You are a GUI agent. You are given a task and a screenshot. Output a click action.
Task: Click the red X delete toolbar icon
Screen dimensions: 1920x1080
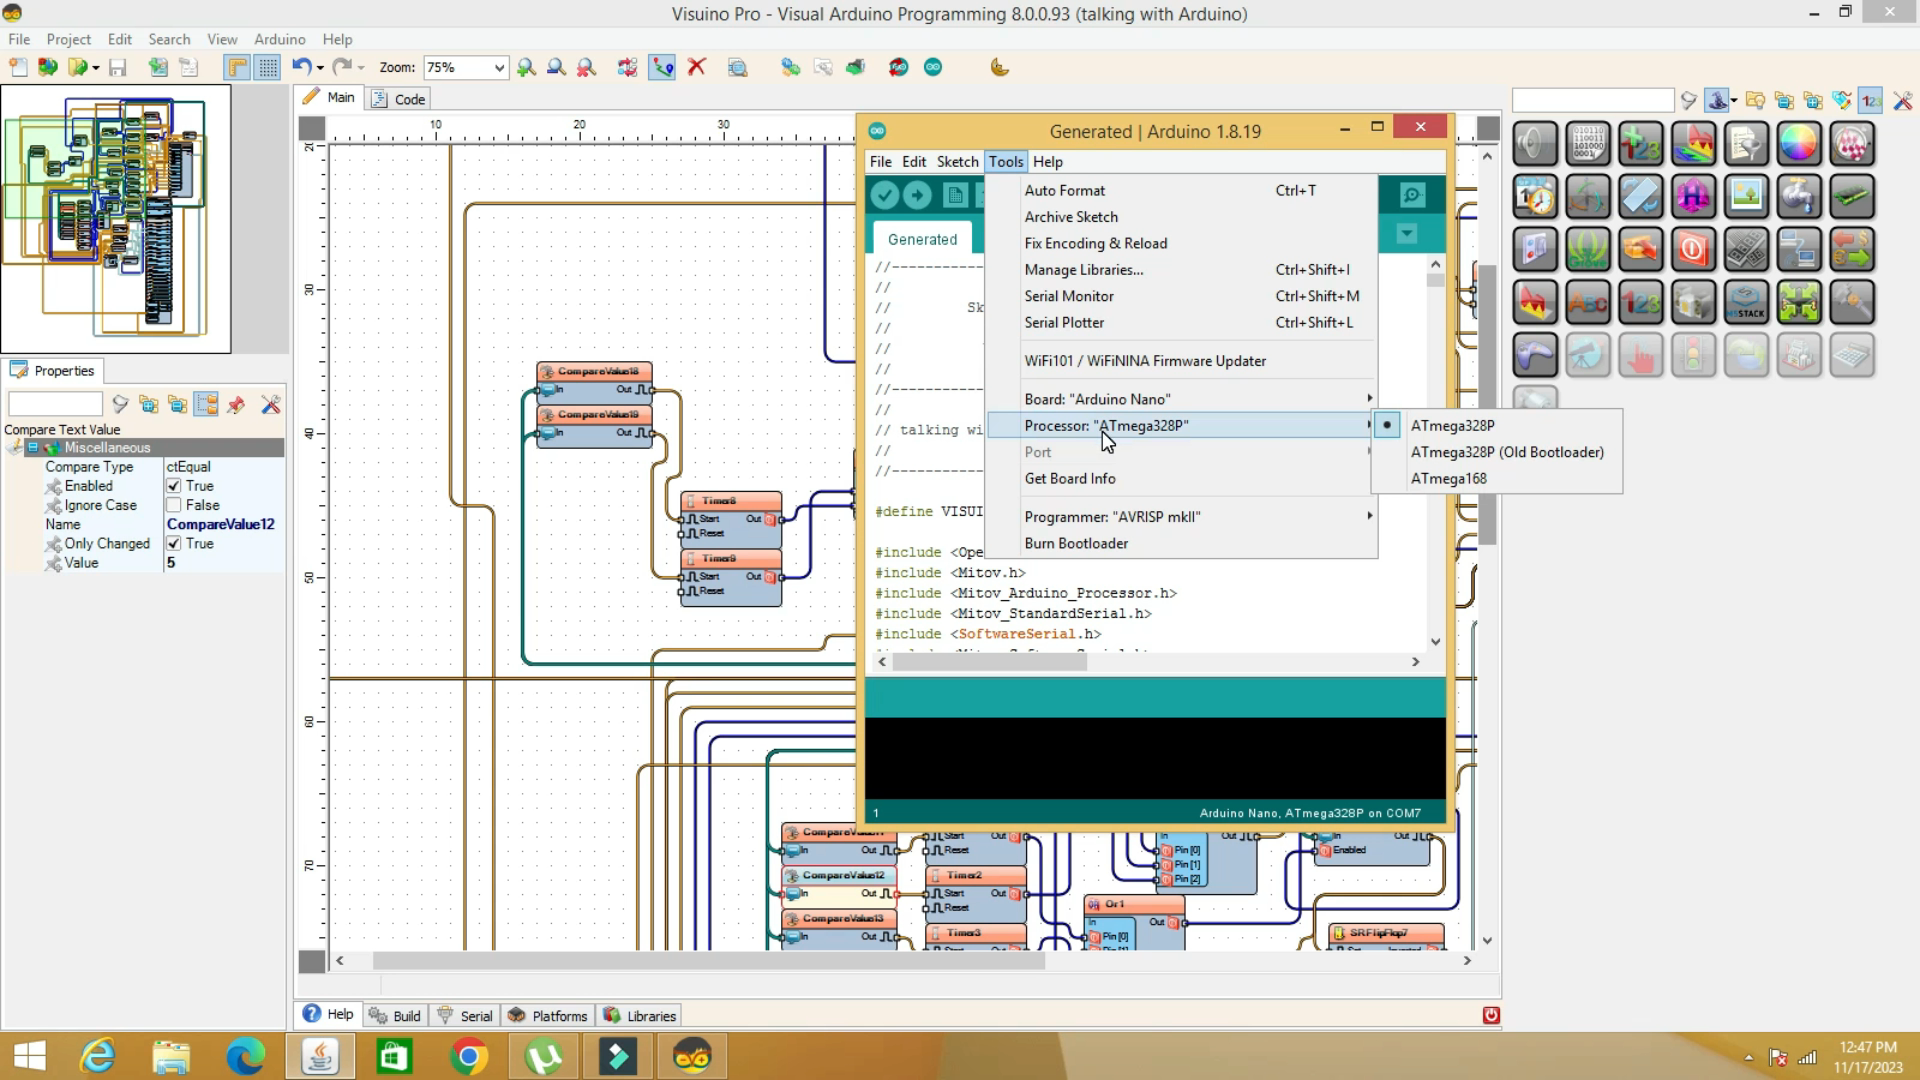[x=697, y=67]
